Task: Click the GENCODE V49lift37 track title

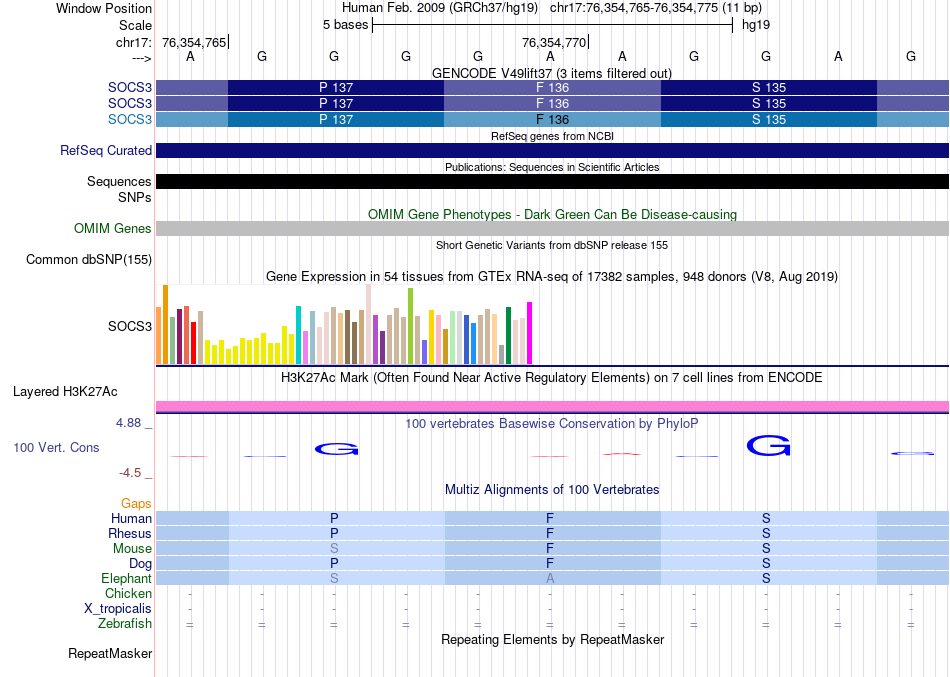Action: 551,73
